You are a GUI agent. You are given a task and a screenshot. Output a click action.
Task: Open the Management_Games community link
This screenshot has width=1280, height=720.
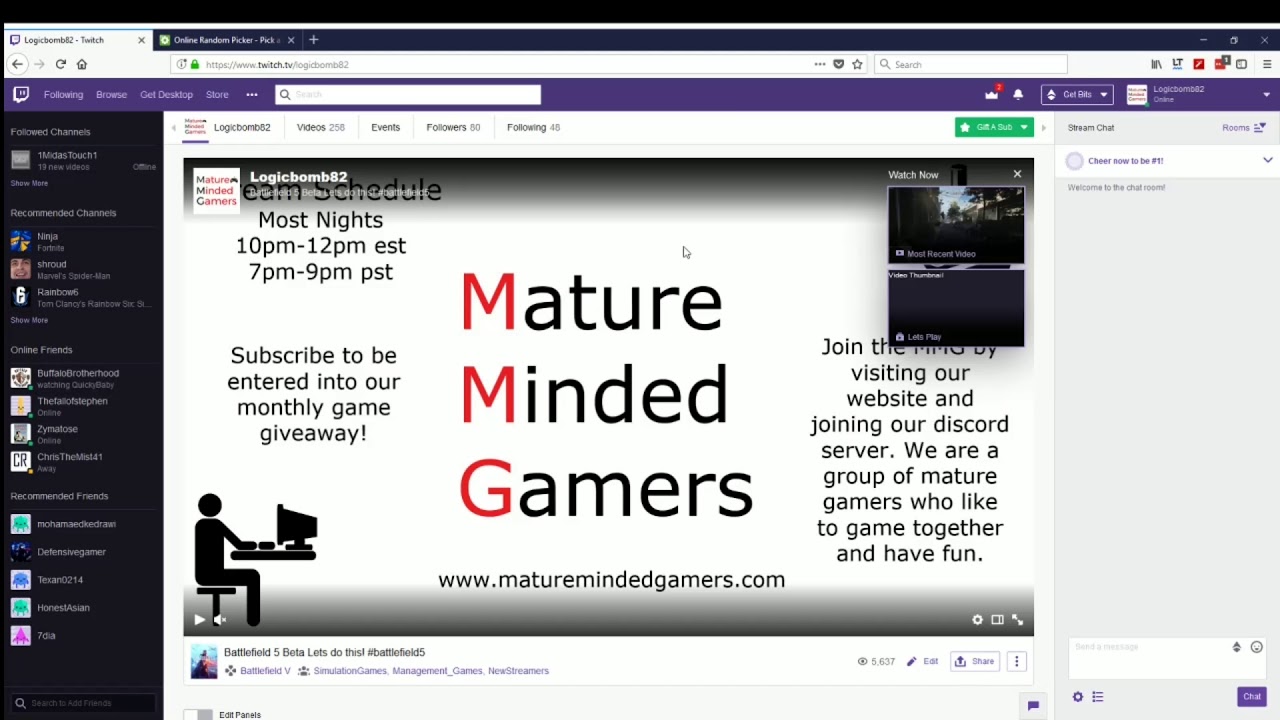(437, 671)
